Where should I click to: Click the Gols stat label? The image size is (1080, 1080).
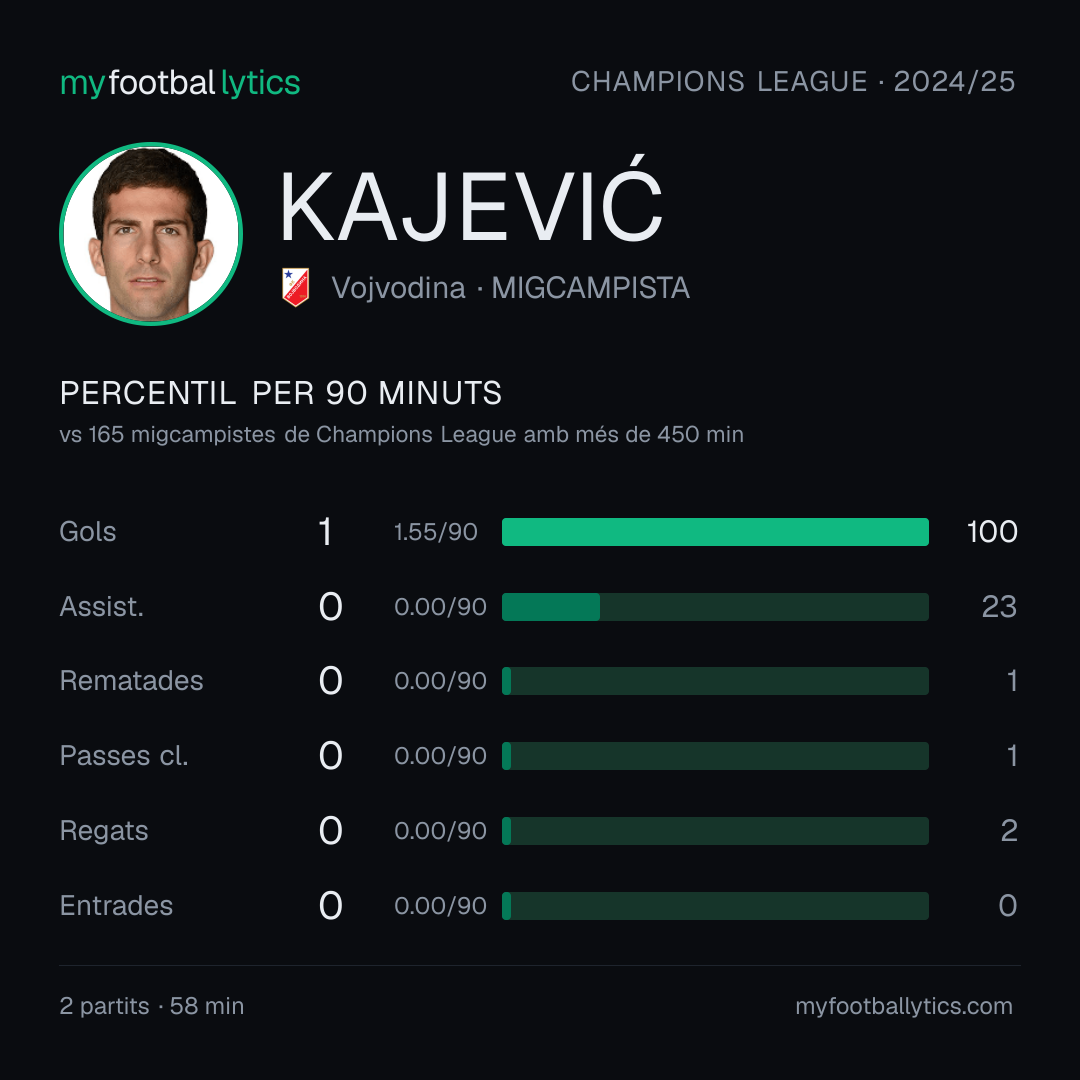pos(87,532)
